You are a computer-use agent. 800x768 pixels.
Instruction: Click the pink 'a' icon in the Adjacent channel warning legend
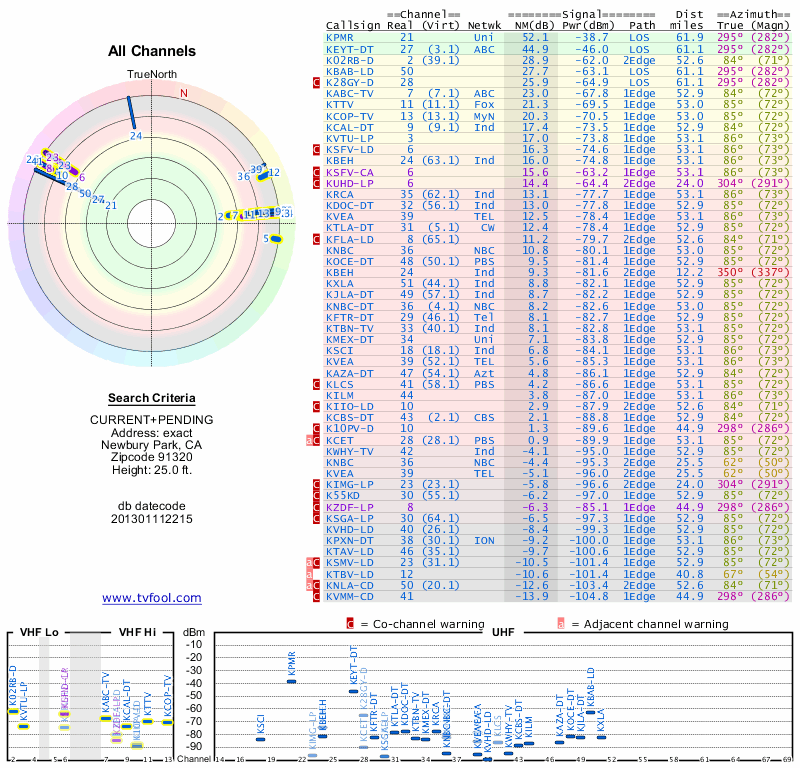click(x=561, y=624)
